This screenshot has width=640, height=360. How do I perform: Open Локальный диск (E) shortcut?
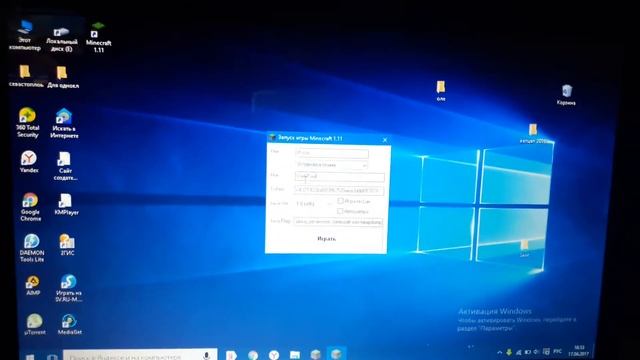tap(62, 39)
